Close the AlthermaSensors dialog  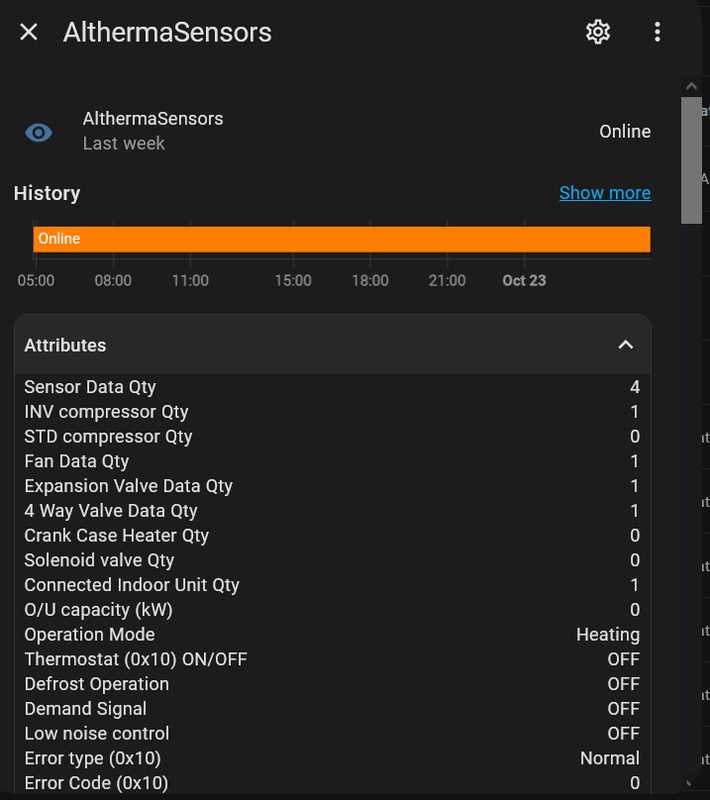[29, 32]
